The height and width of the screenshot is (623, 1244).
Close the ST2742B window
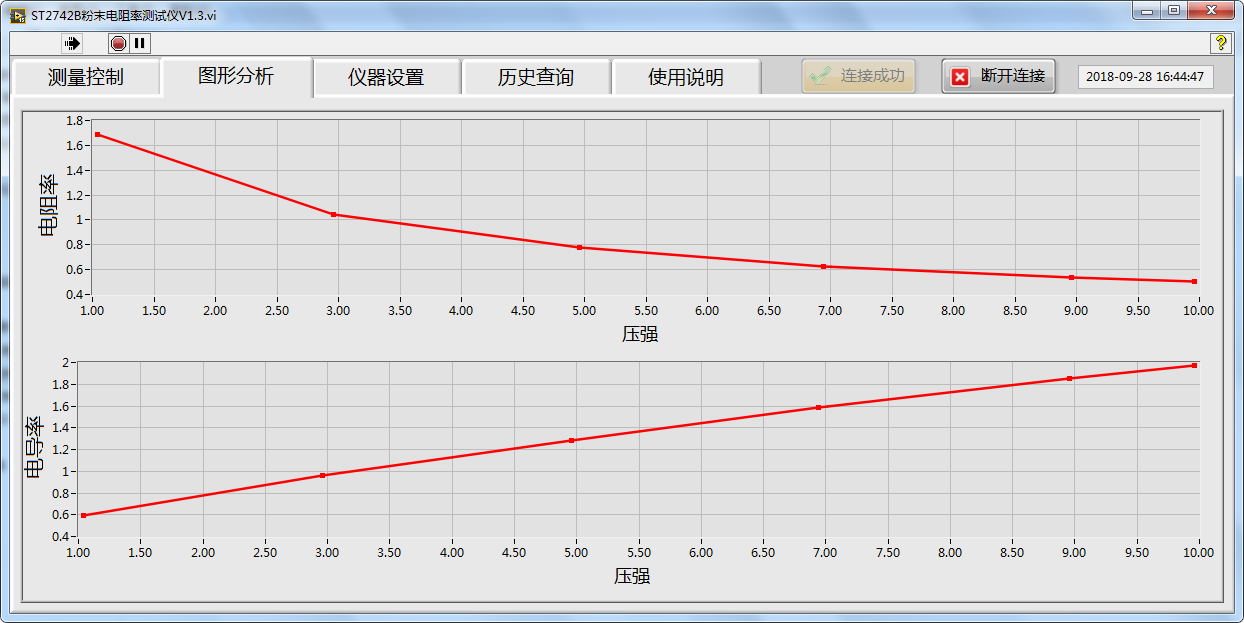(x=1211, y=10)
